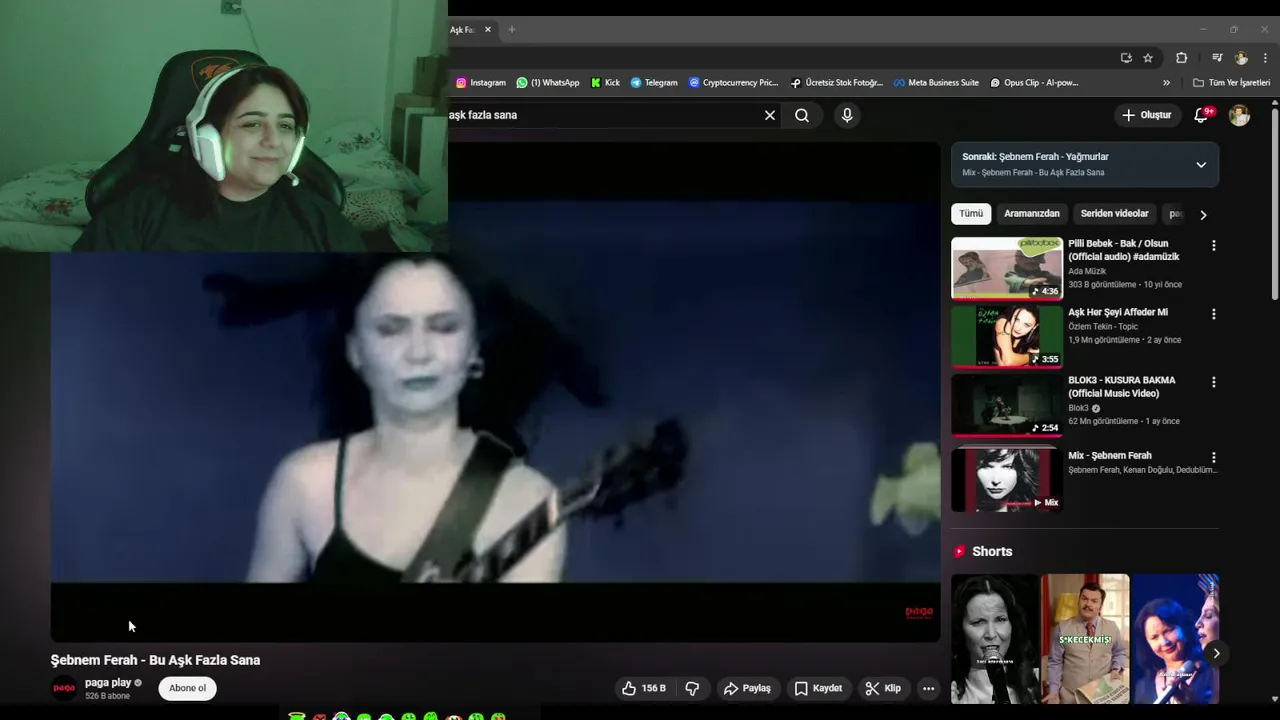Image resolution: width=1280 pixels, height=720 pixels.
Task: Open the Telegram bookmark
Action: (x=654, y=83)
